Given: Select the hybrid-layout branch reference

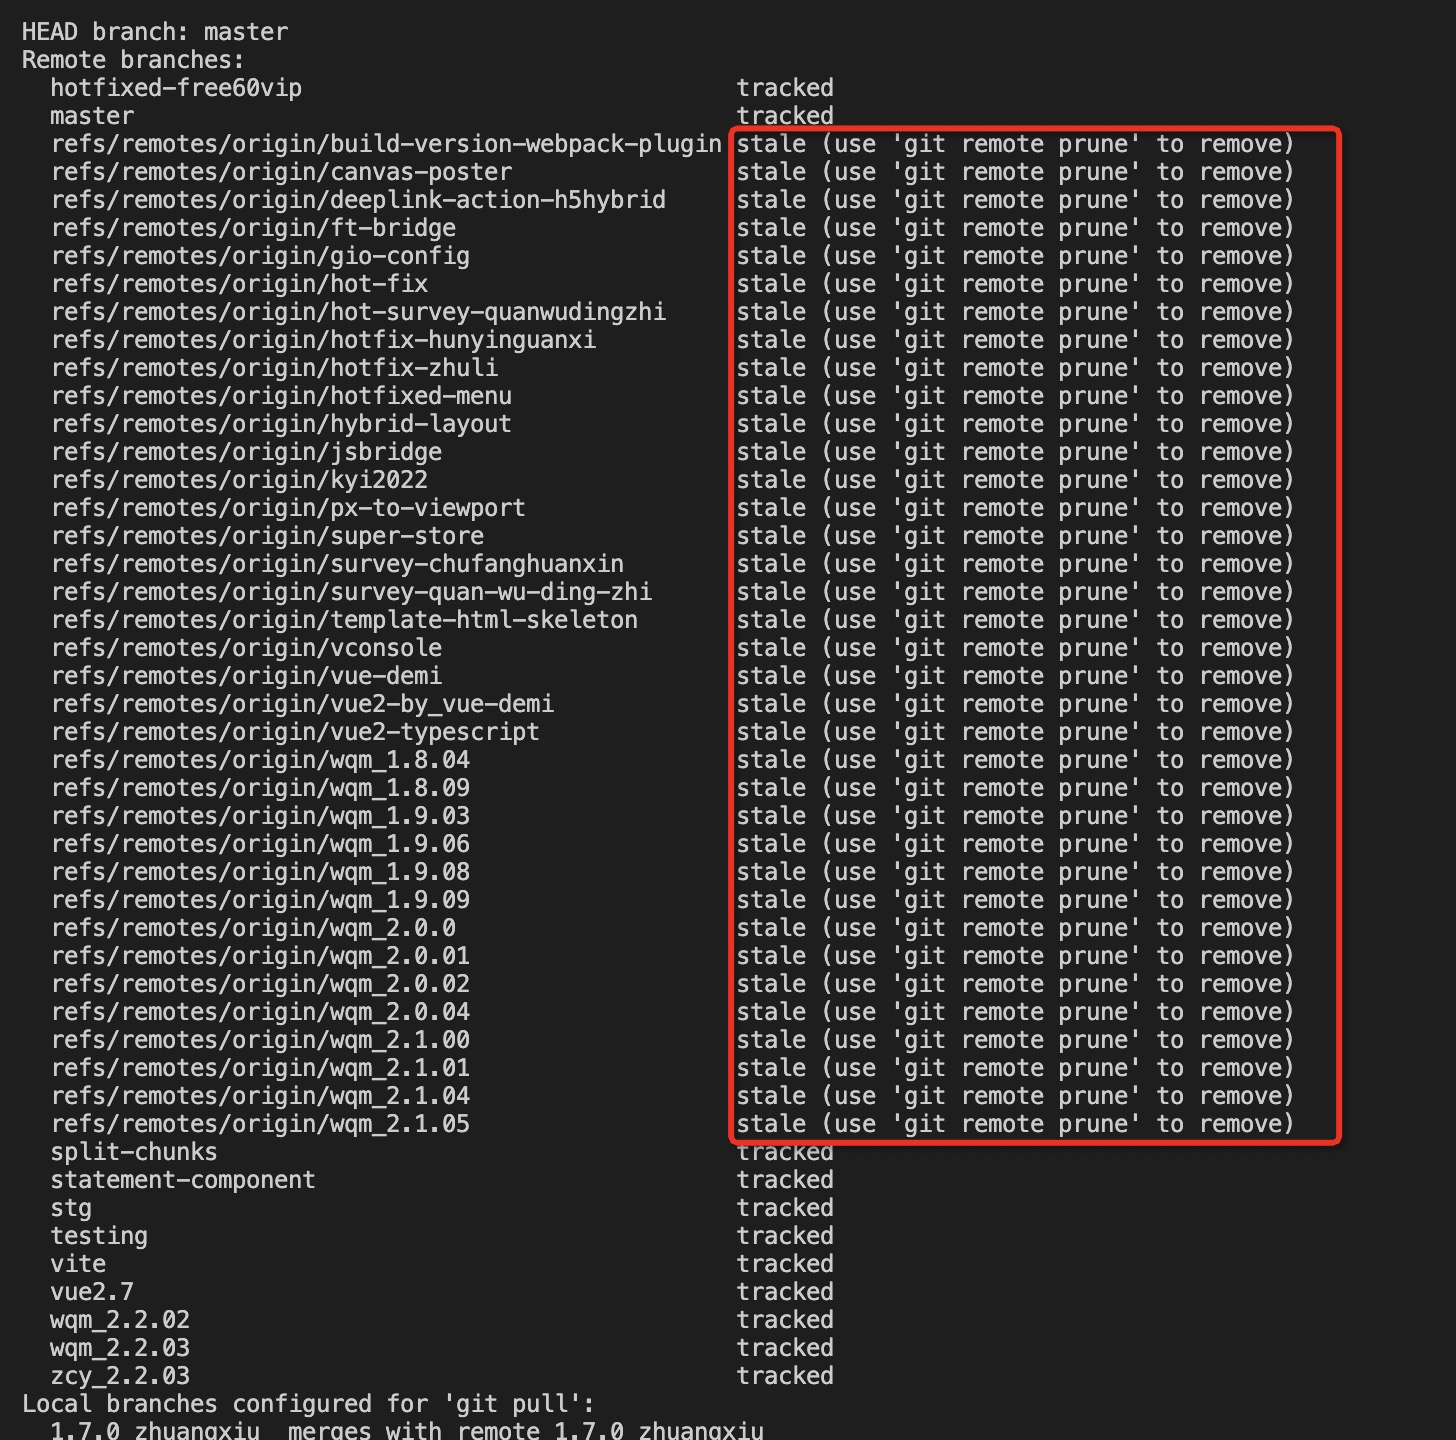Looking at the screenshot, I should [281, 424].
